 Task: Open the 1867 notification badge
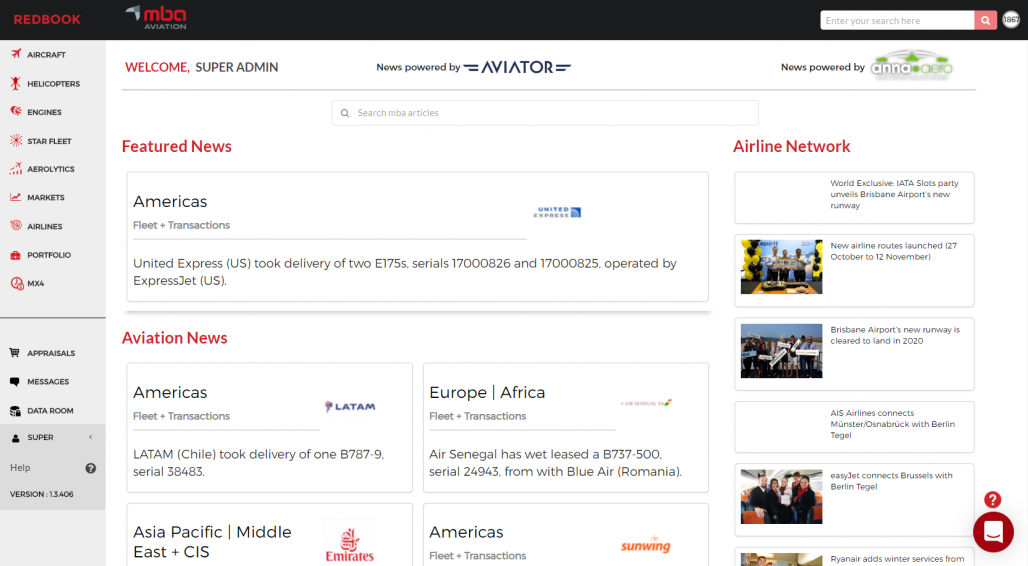click(1011, 20)
